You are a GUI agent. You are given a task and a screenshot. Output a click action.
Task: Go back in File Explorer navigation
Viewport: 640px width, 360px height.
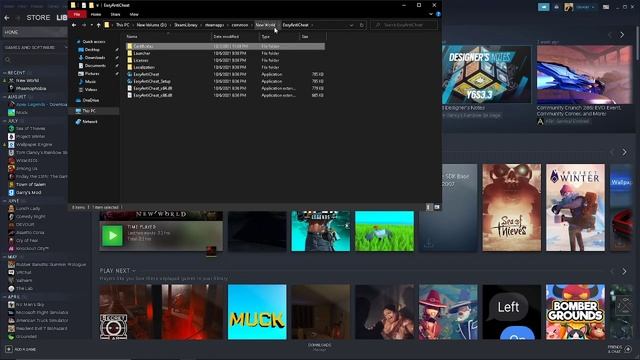click(74, 25)
